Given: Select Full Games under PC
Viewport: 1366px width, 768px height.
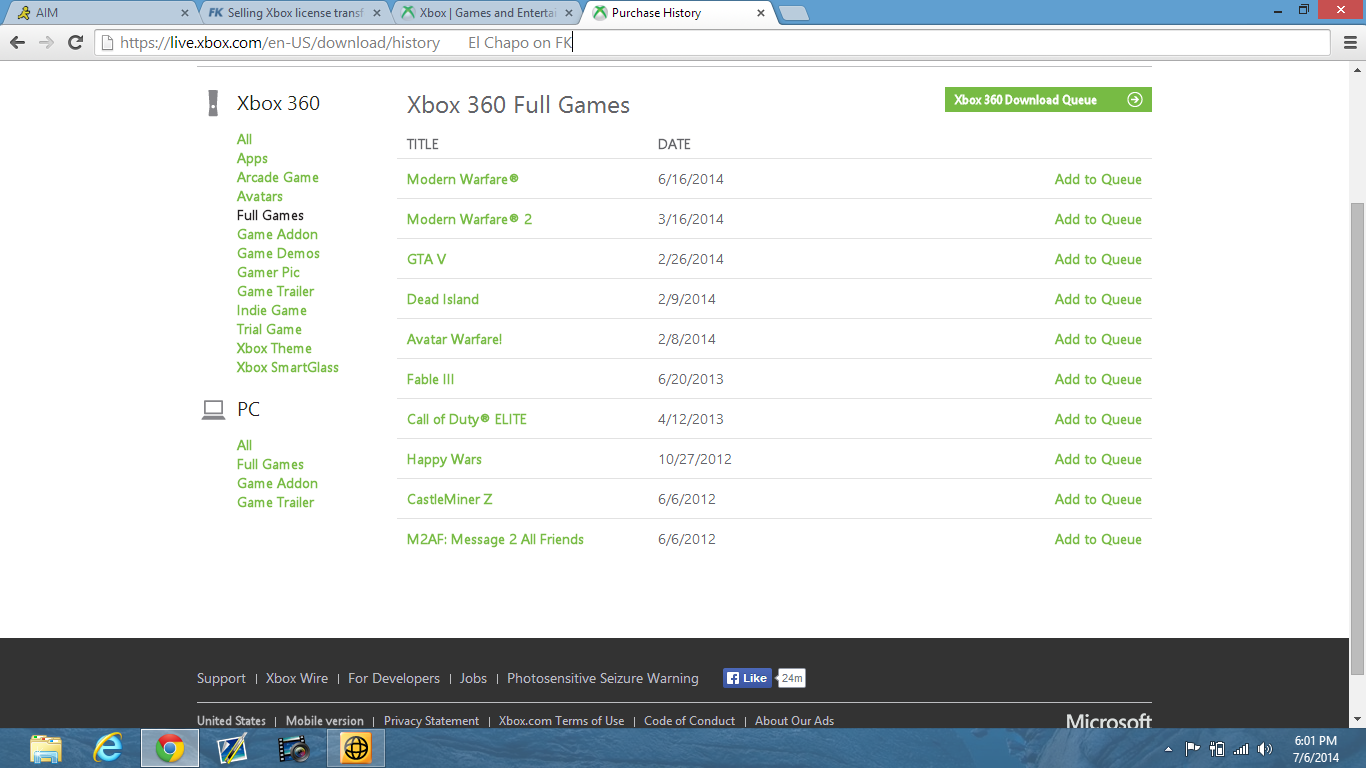Looking at the screenshot, I should point(270,464).
